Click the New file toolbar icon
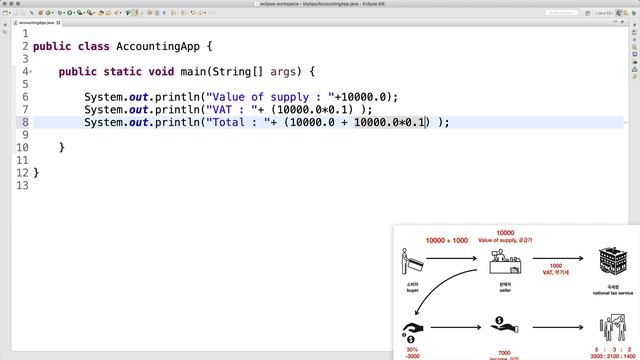640x360 pixels. pos(5,13)
